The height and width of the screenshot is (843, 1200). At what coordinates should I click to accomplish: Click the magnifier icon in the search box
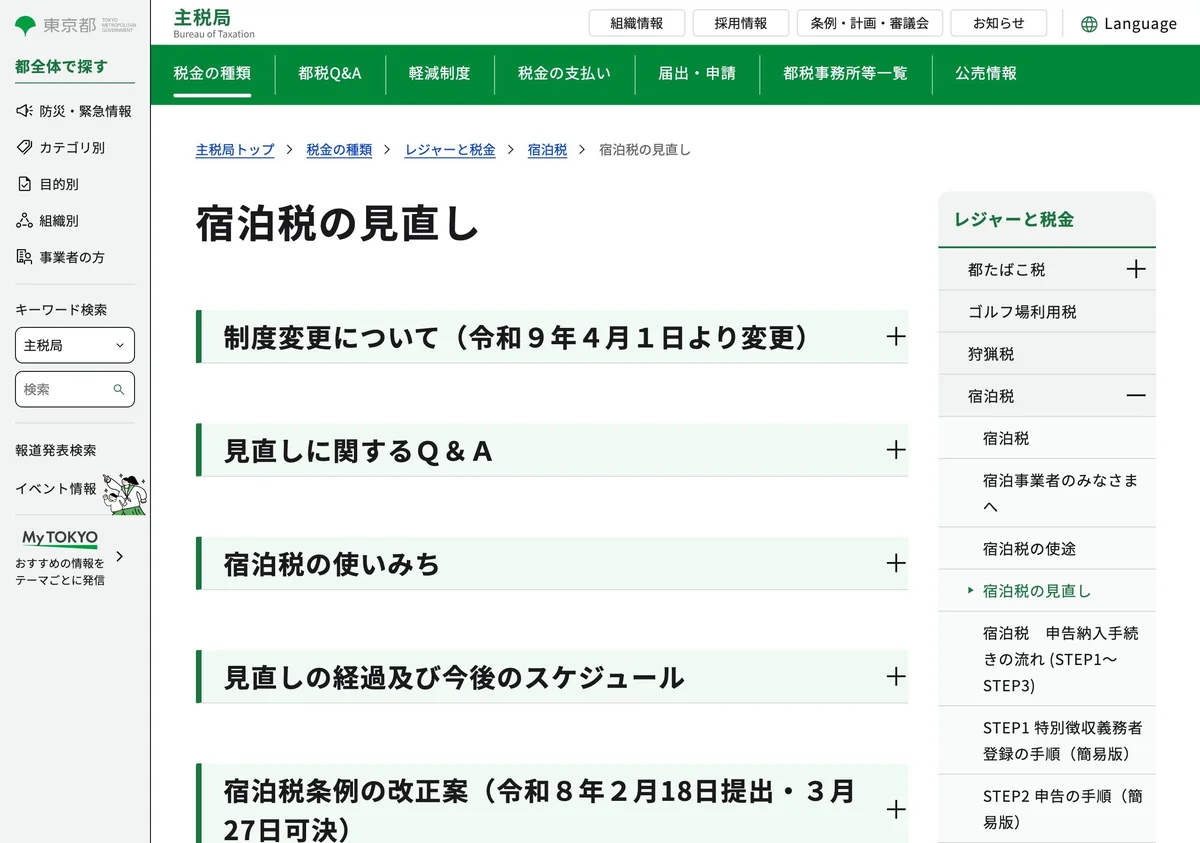click(x=119, y=390)
